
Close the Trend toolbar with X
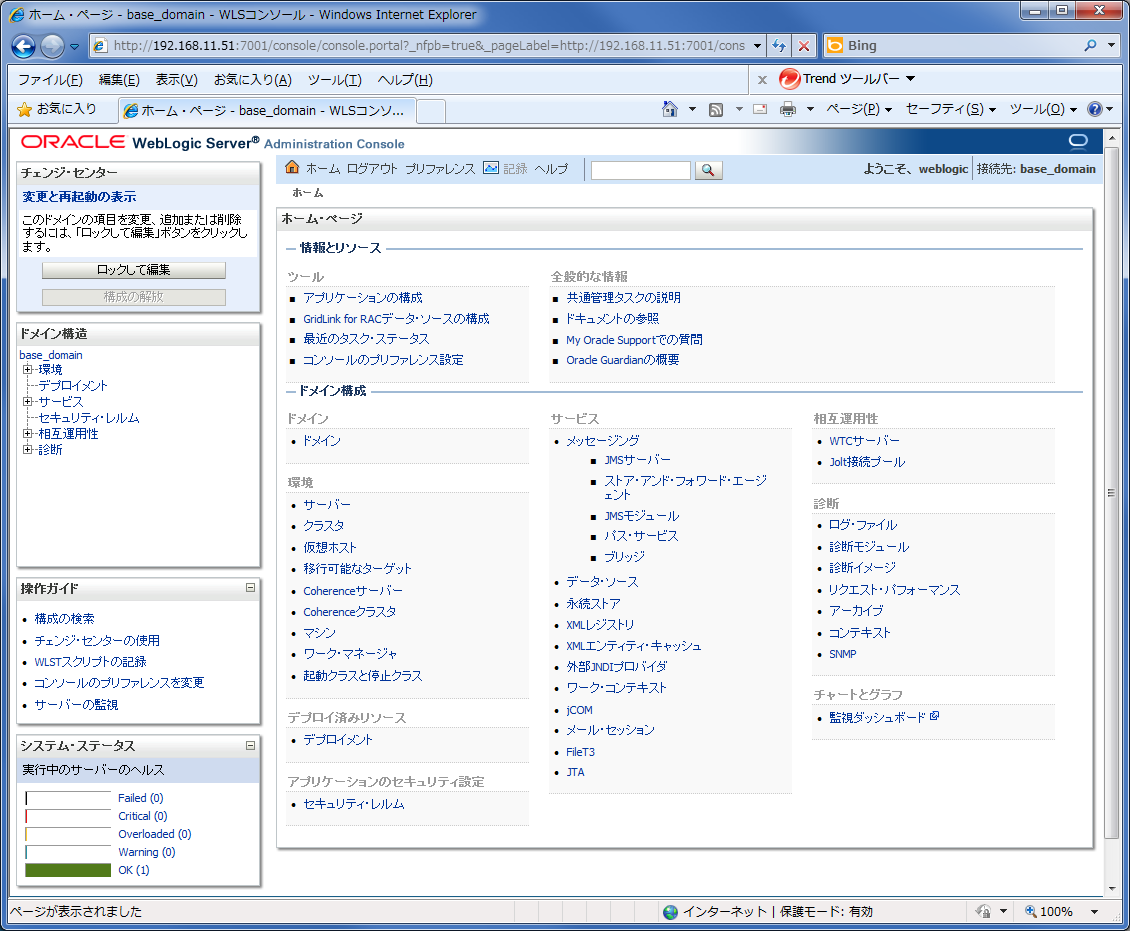point(762,79)
